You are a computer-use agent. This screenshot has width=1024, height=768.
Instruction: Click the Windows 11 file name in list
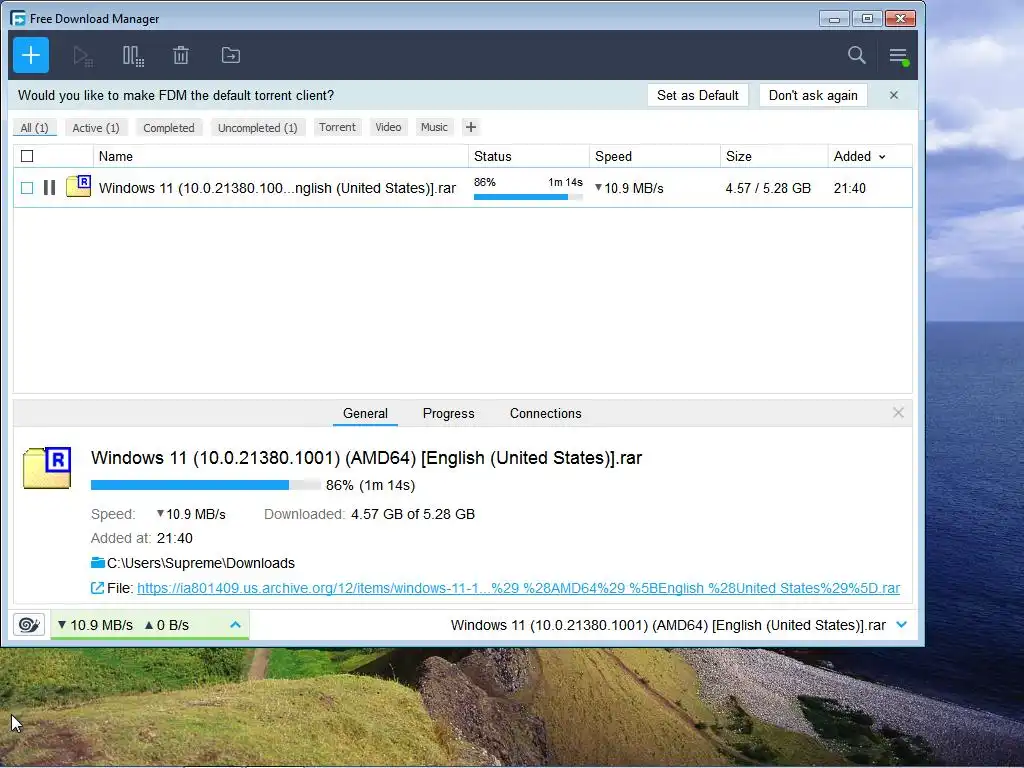pyautogui.click(x=277, y=188)
